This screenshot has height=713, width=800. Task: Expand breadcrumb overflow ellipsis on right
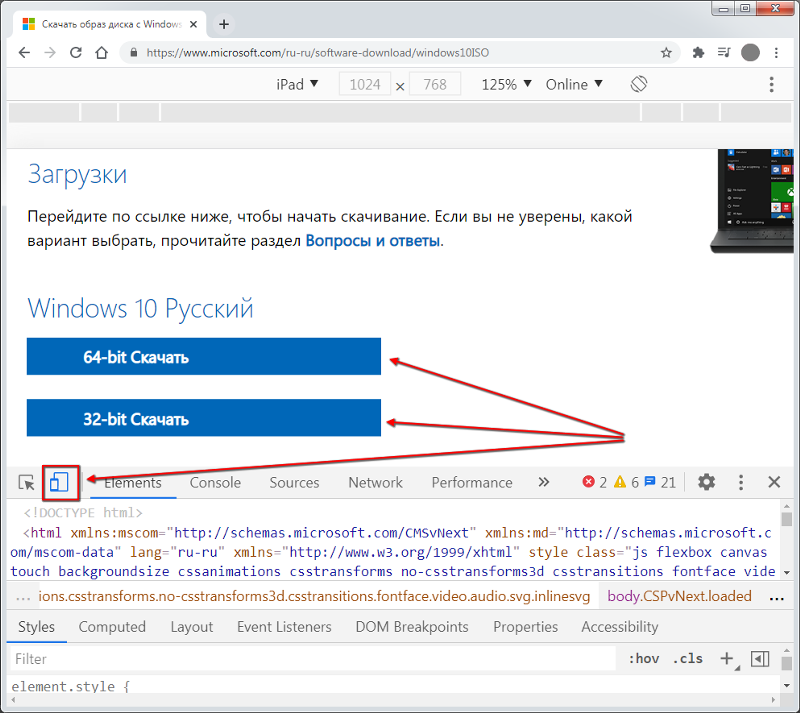point(777,597)
